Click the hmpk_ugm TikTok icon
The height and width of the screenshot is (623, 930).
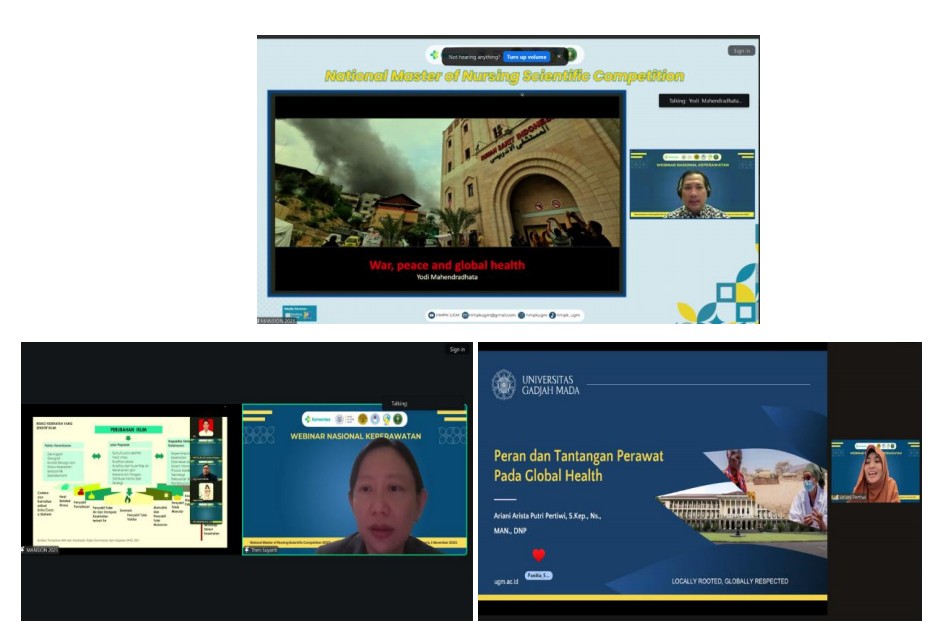coord(552,315)
